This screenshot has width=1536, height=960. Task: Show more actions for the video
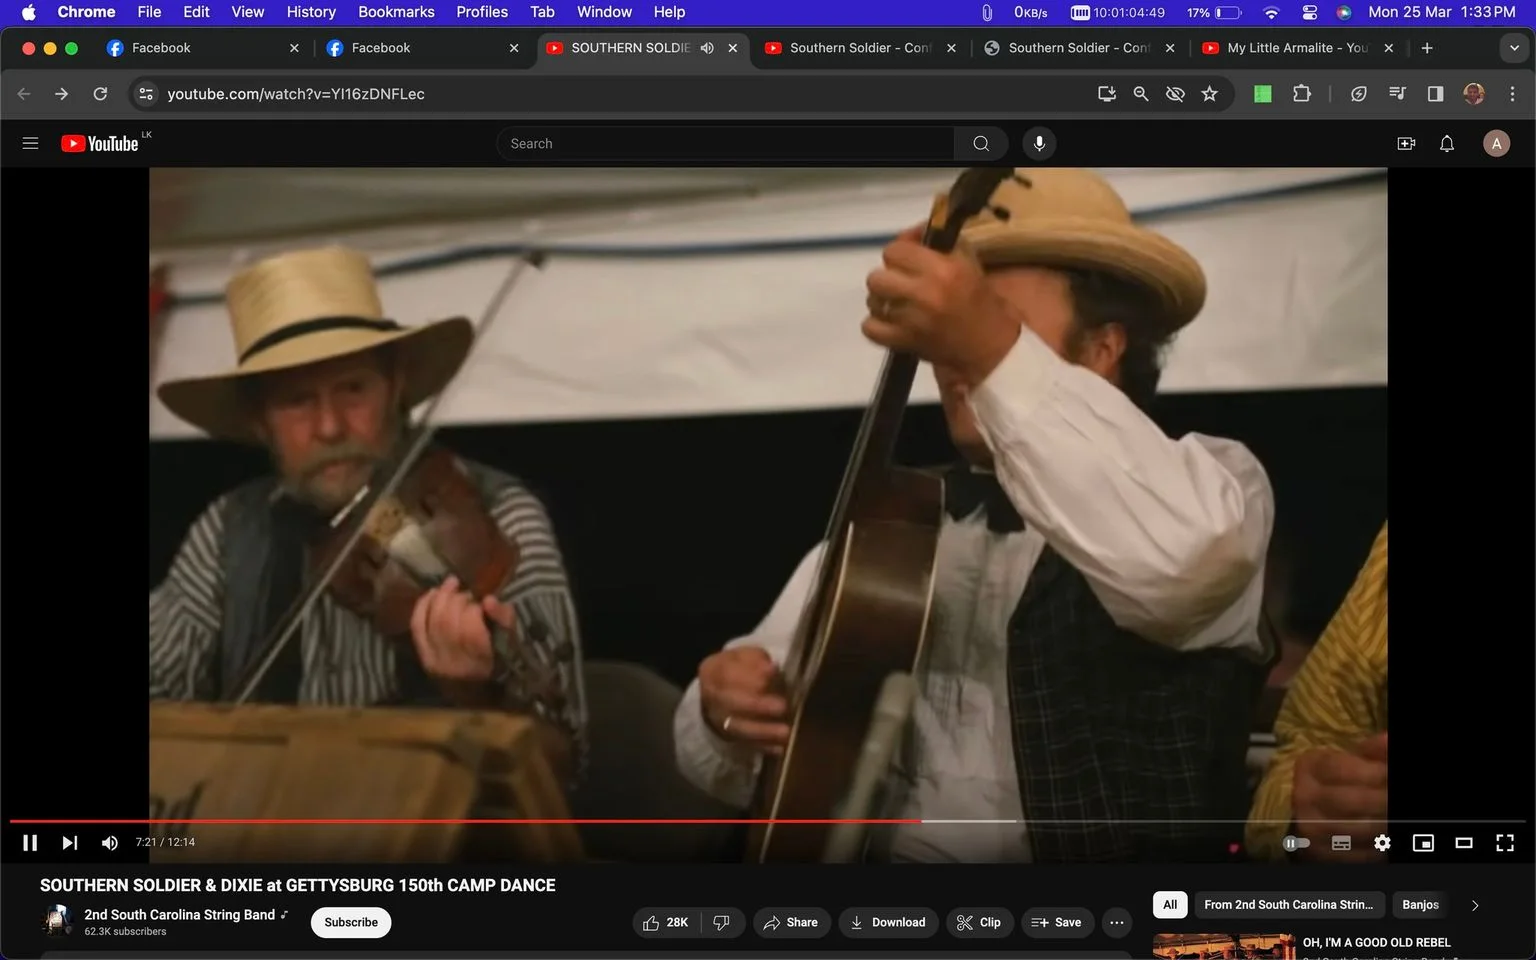point(1117,923)
